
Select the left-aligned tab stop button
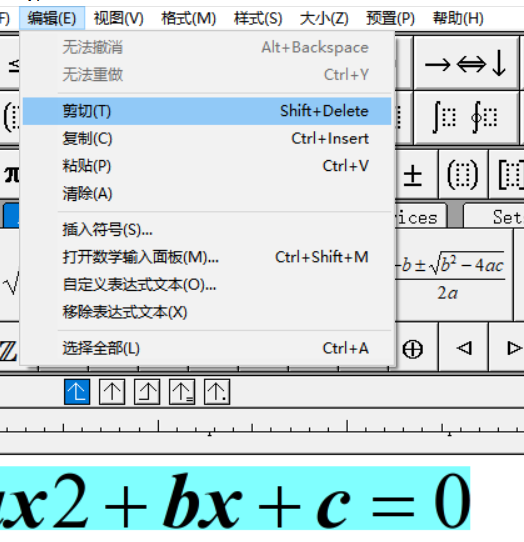point(77,392)
